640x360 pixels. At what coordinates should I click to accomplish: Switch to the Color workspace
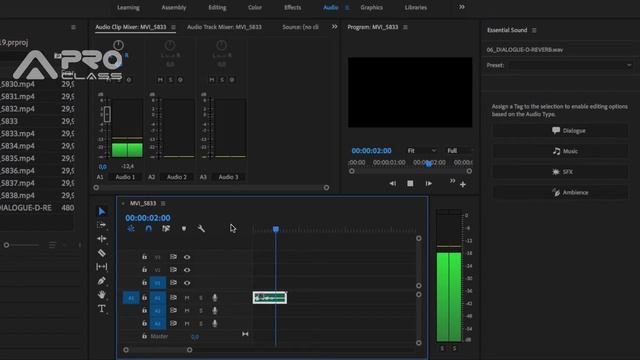[x=255, y=7]
